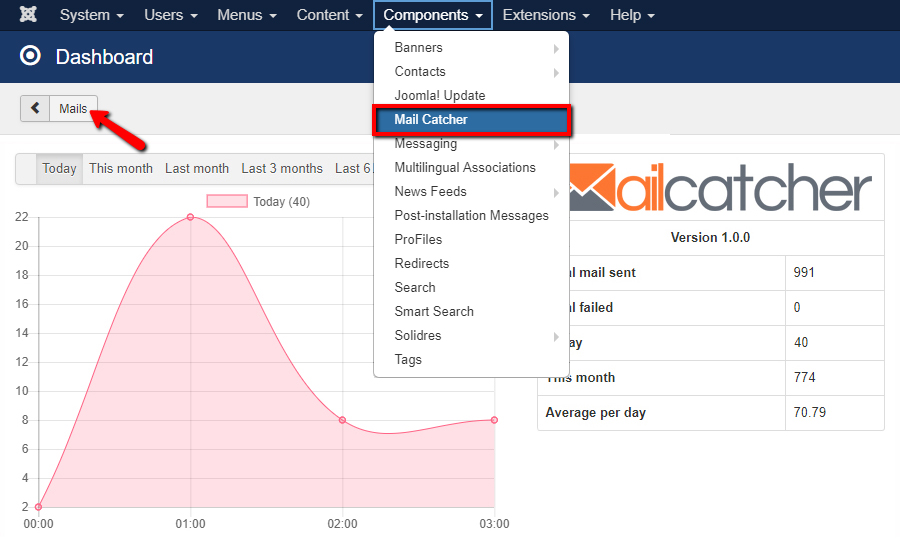Image resolution: width=900 pixels, height=540 pixels.
Task: Click the Joomla logo icon
Action: tap(29, 15)
